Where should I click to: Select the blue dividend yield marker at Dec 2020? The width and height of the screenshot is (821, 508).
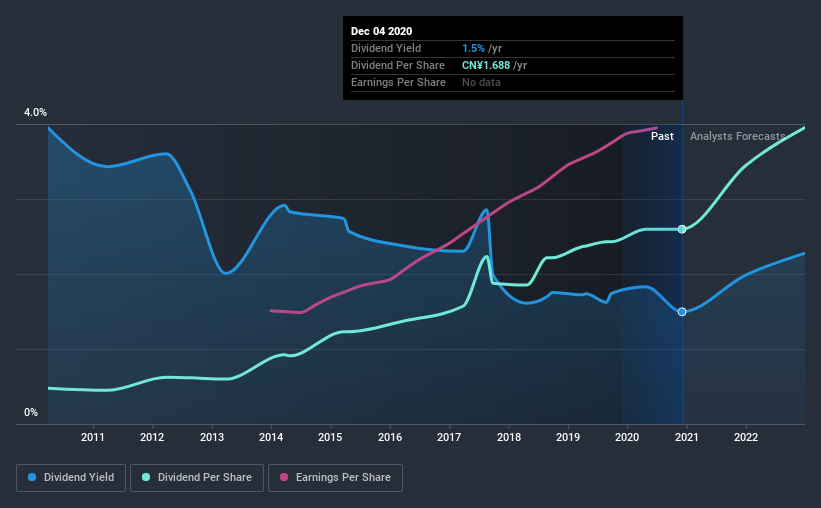[x=682, y=312]
